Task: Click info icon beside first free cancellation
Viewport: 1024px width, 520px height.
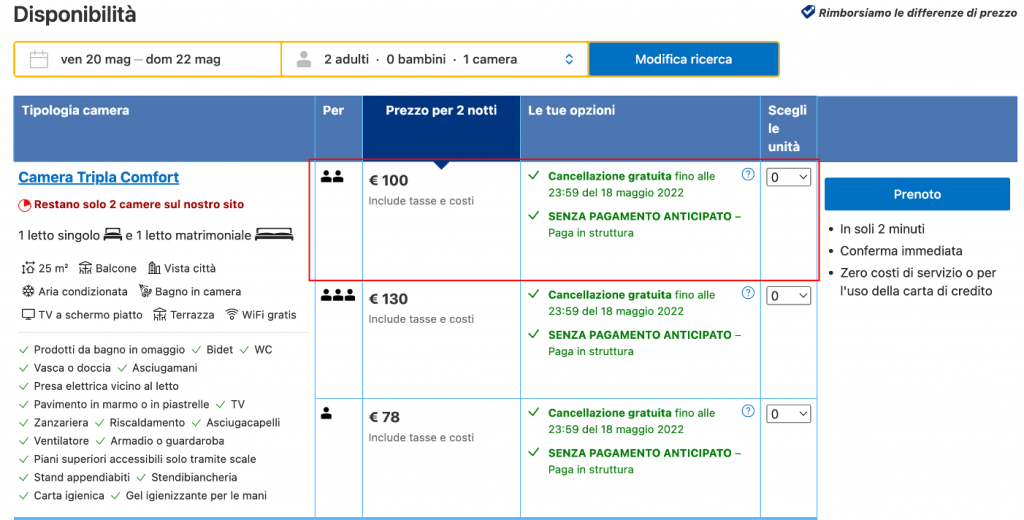Action: [x=747, y=174]
